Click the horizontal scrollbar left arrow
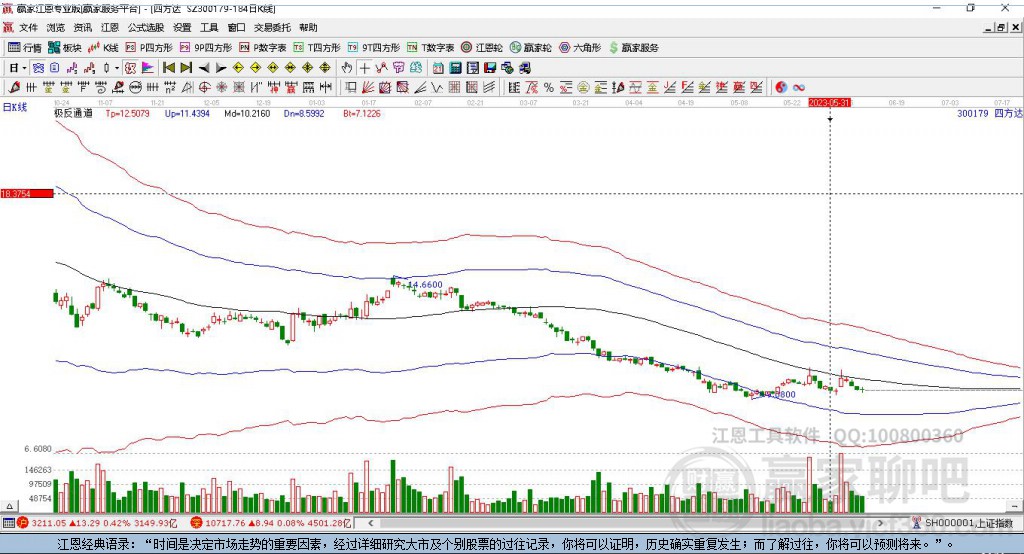Image resolution: width=1024 pixels, height=554 pixels. (x=370, y=523)
